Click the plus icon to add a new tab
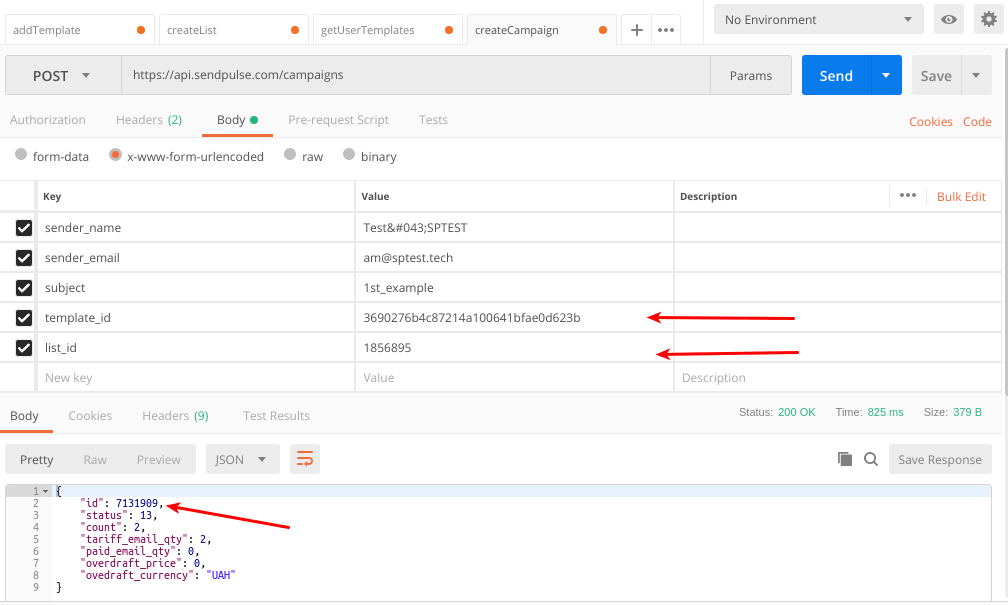The height and width of the screenshot is (605, 1008). click(x=636, y=30)
